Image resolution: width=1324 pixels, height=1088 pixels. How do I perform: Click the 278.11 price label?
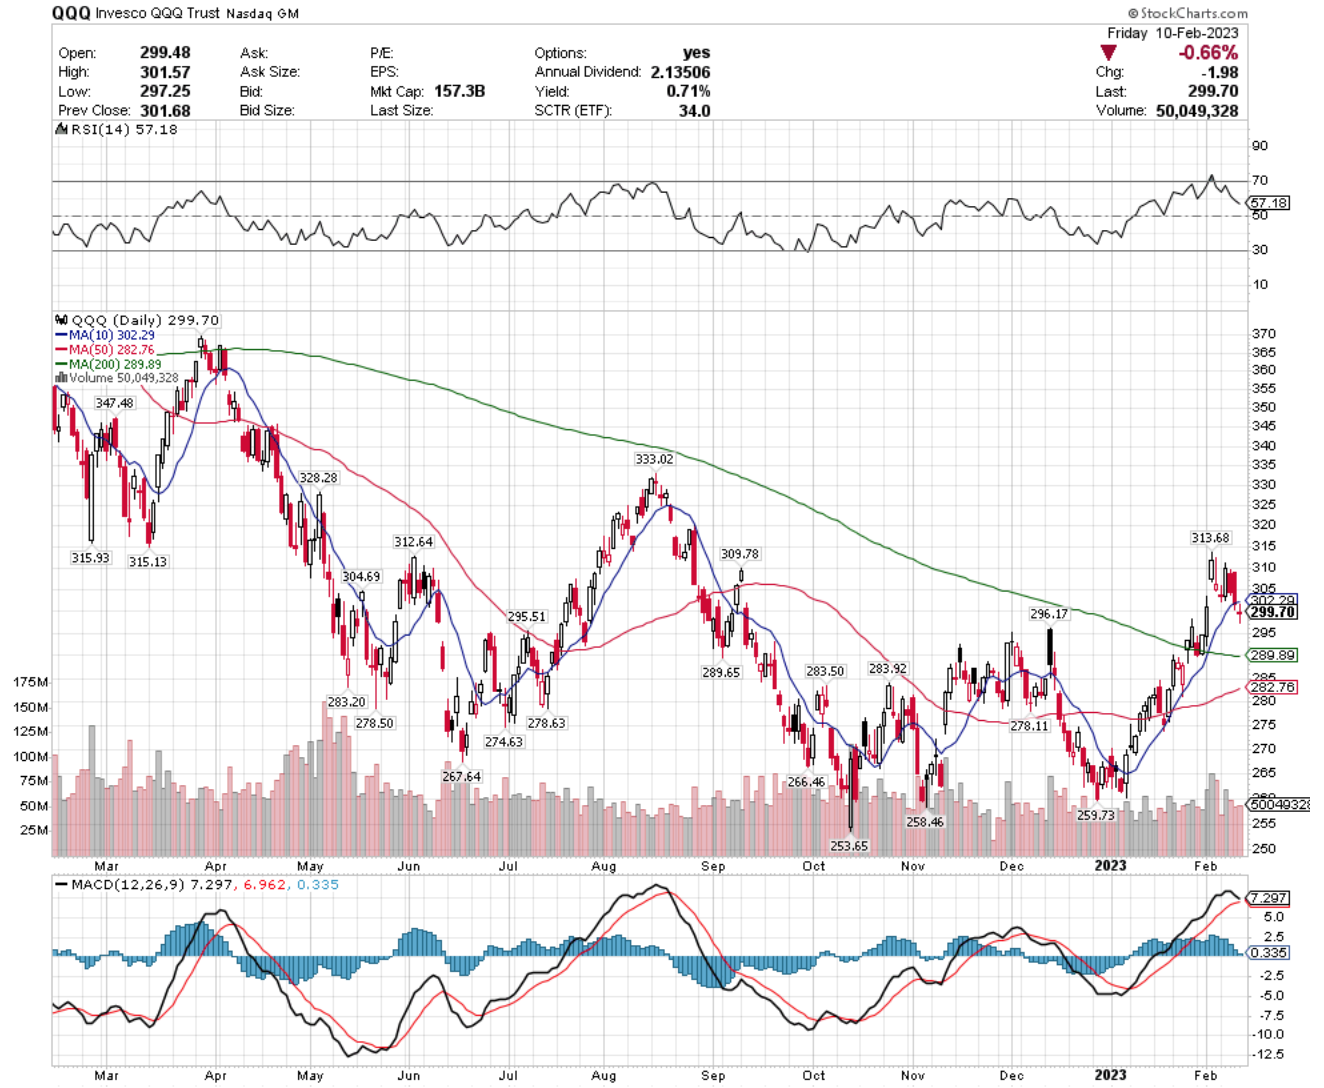1028,726
